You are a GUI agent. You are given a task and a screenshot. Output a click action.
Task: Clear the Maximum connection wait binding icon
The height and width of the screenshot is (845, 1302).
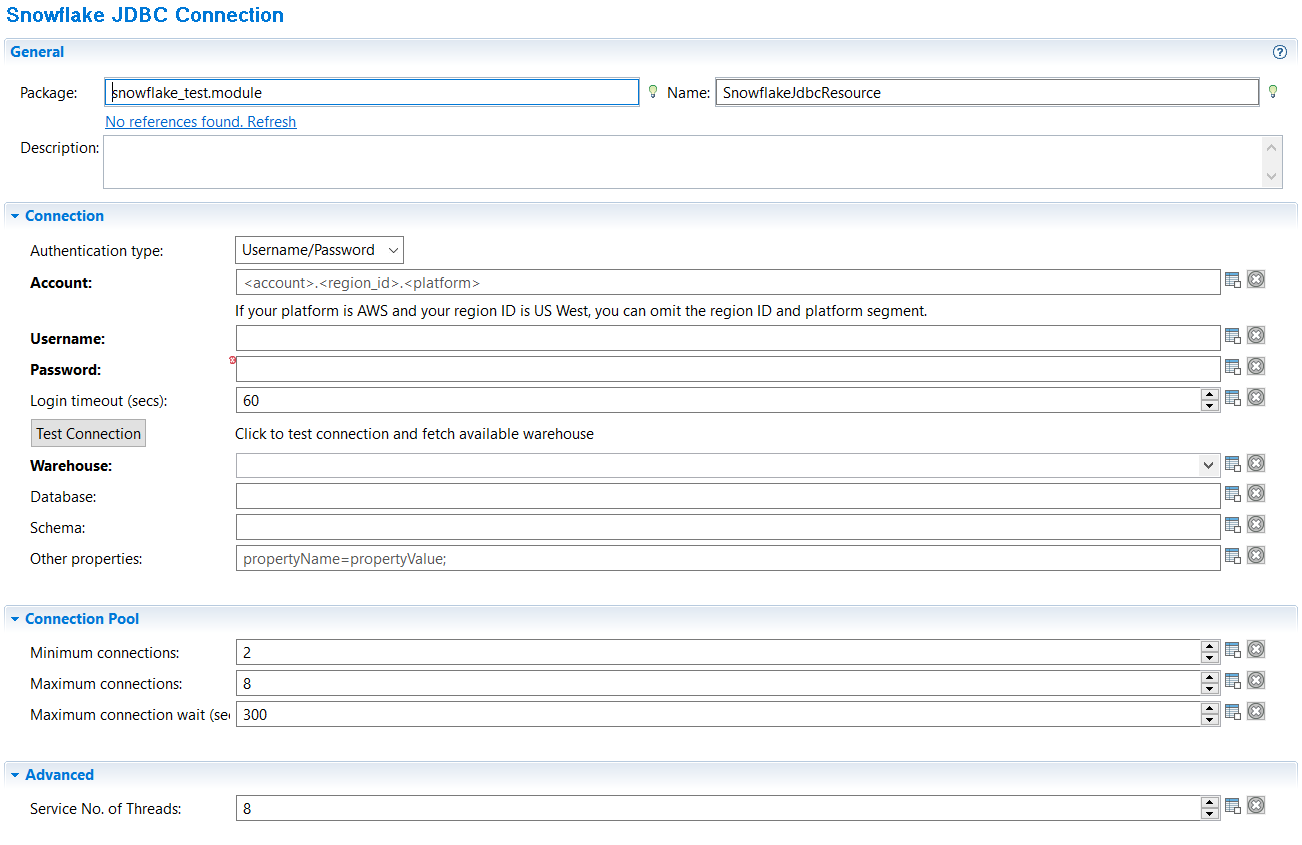point(1256,711)
